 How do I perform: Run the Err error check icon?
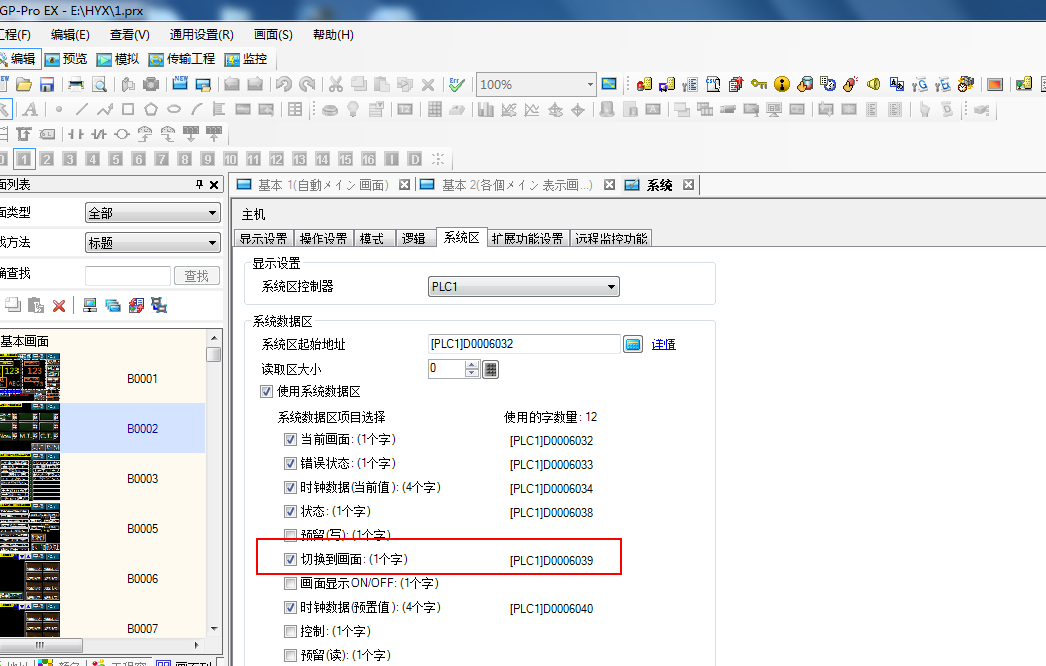(456, 85)
